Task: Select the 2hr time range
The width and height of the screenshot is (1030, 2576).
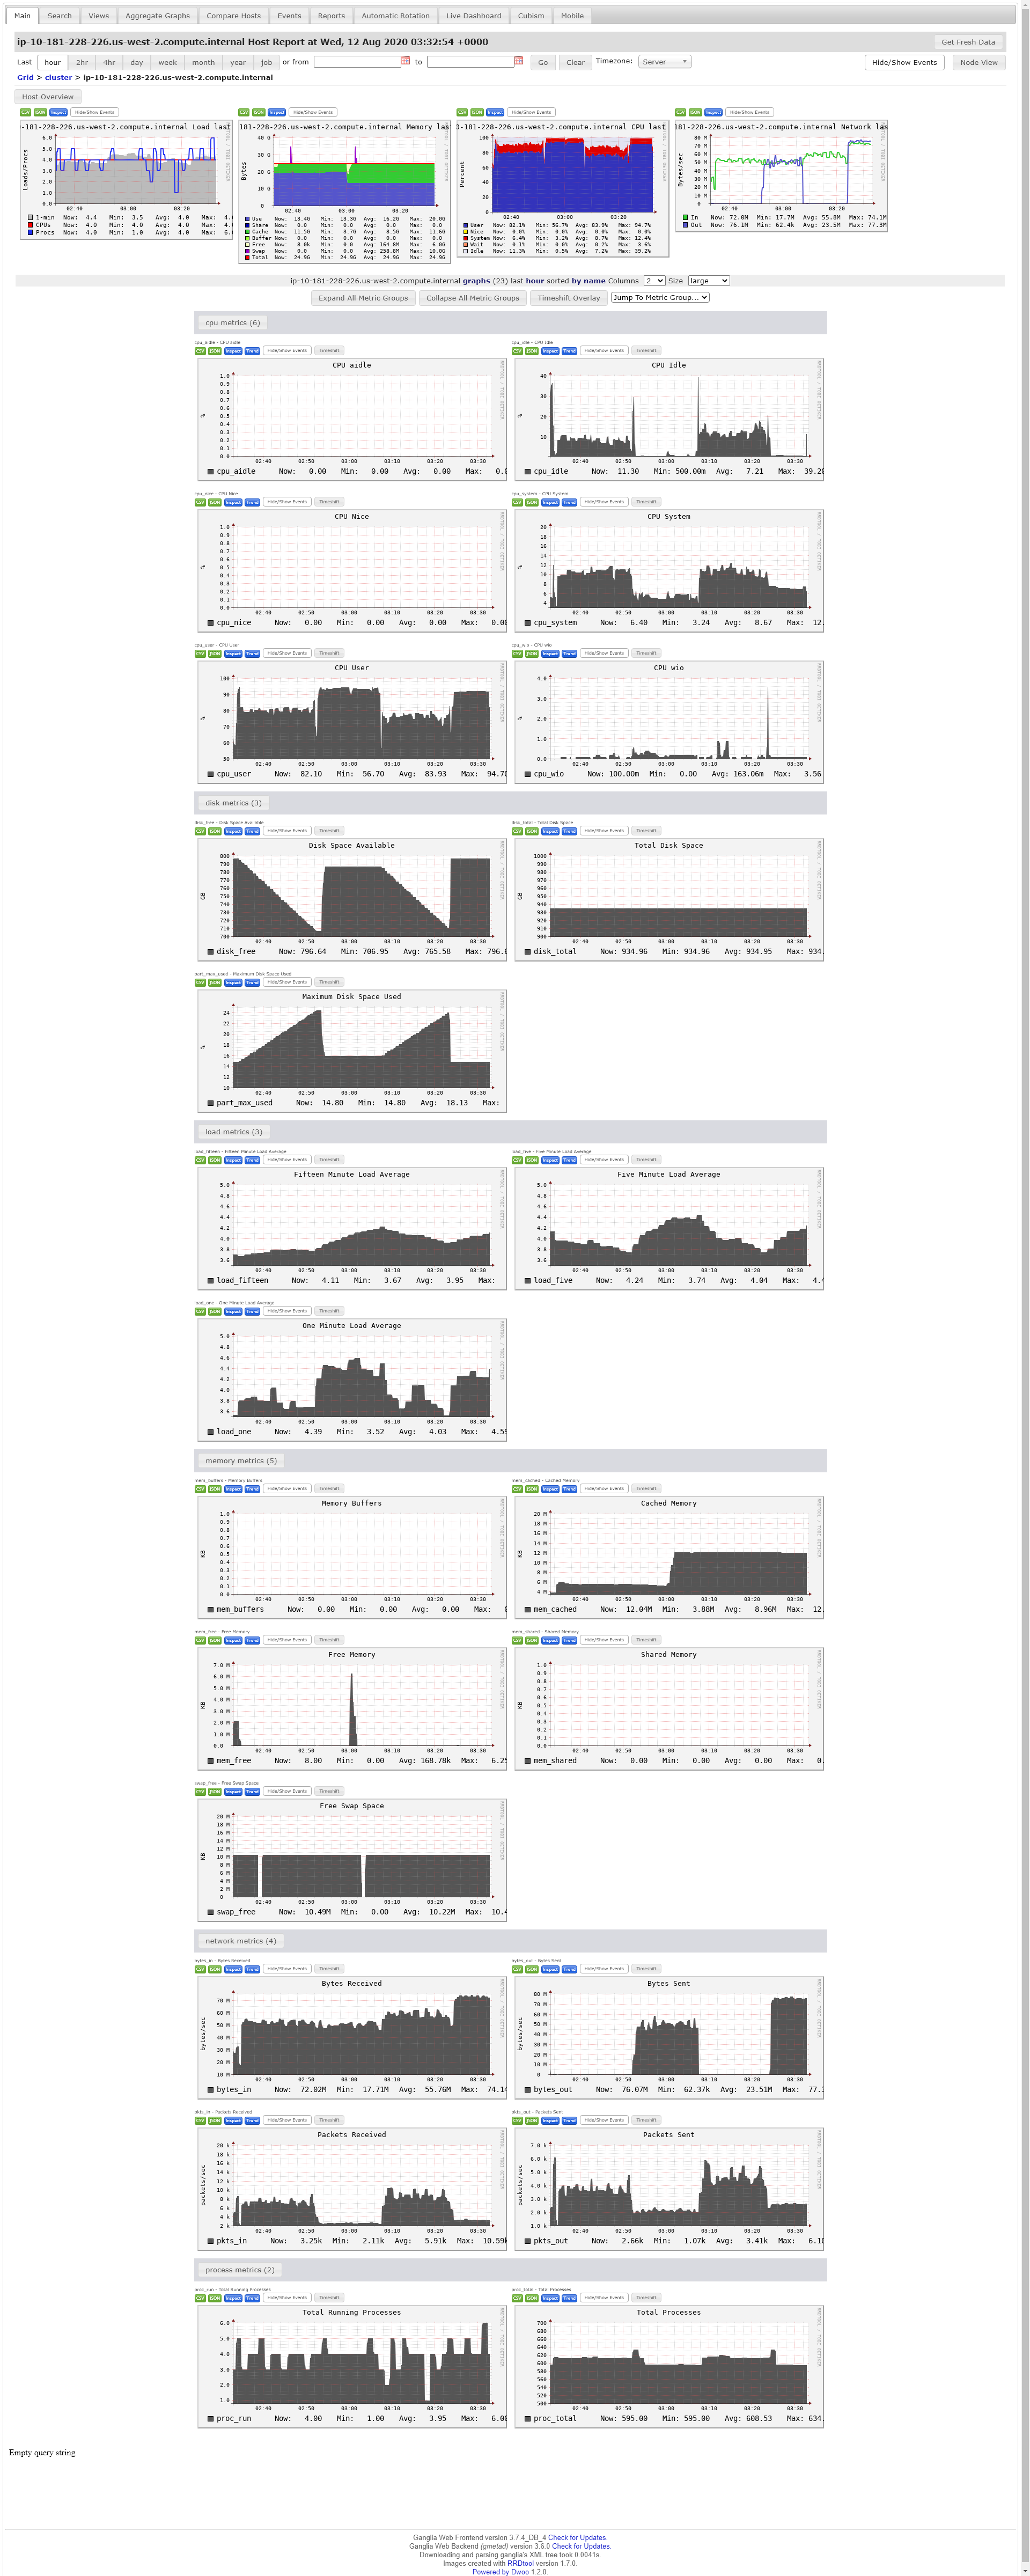Action: coord(82,62)
